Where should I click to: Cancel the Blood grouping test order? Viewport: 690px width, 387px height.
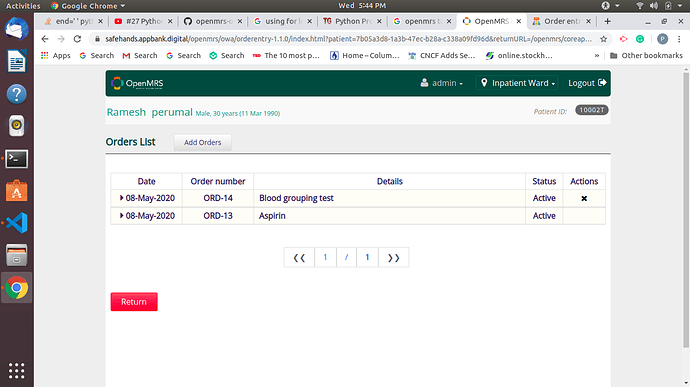(584, 199)
